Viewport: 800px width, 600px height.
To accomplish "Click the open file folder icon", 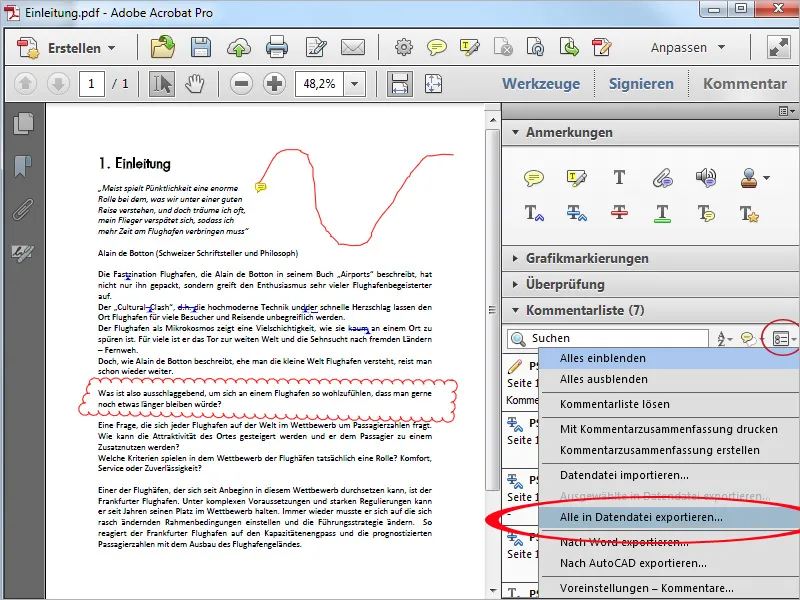I will 163,47.
